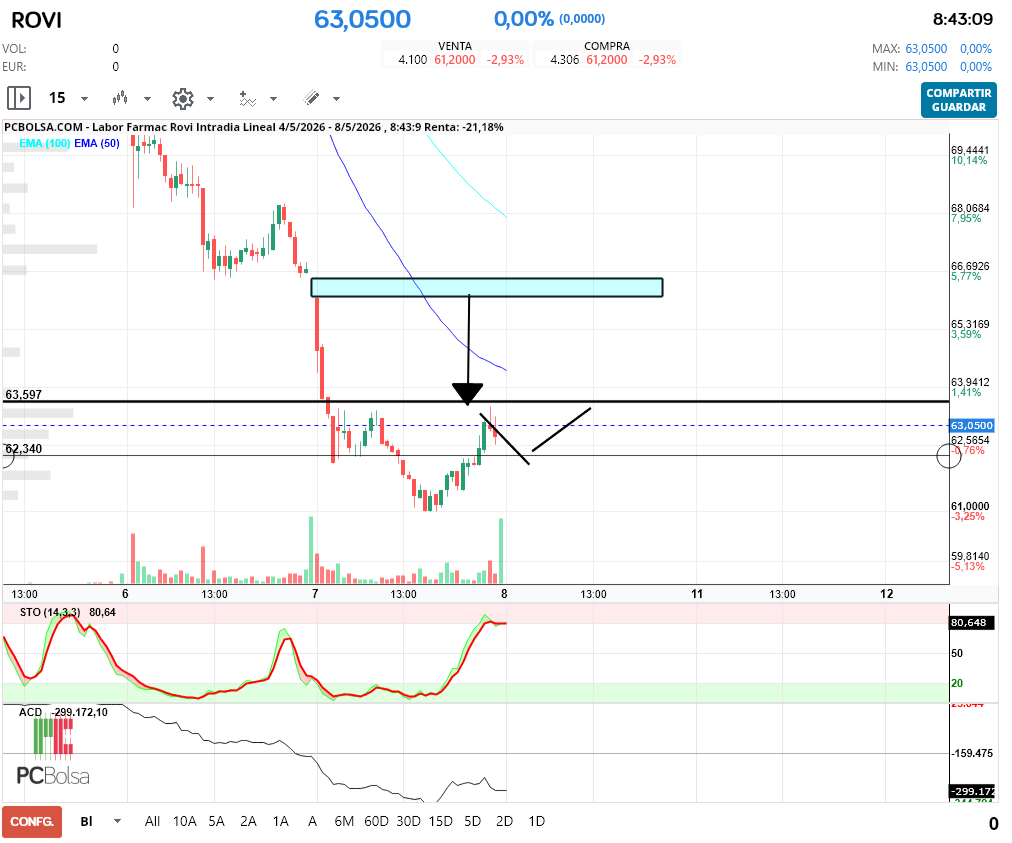
Task: Click the 0,00% change header
Action: click(523, 19)
